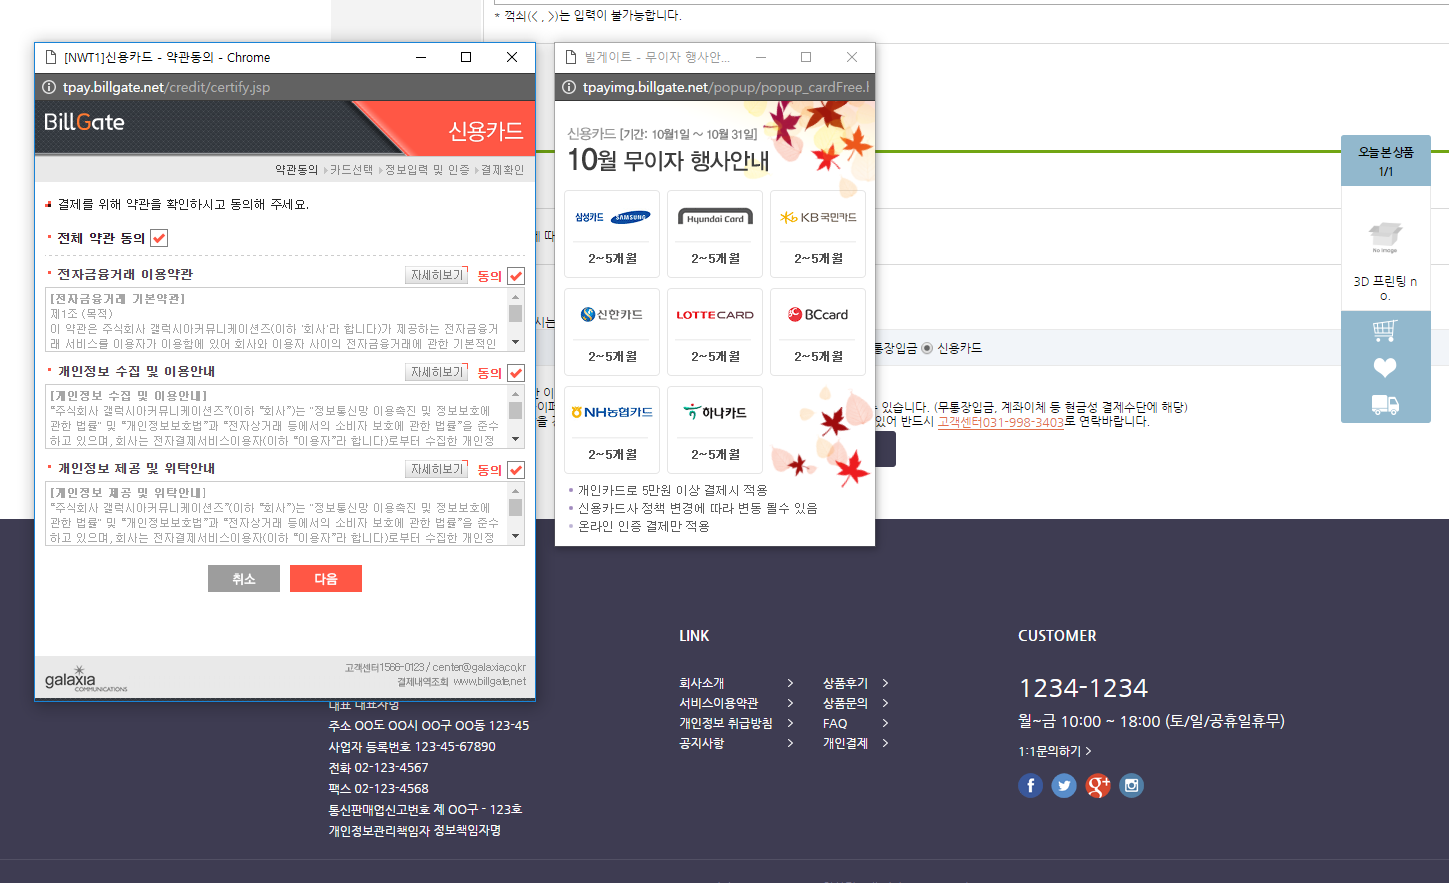The height and width of the screenshot is (883, 1449).
Task: Select the 하나카드 tile
Action: [715, 430]
